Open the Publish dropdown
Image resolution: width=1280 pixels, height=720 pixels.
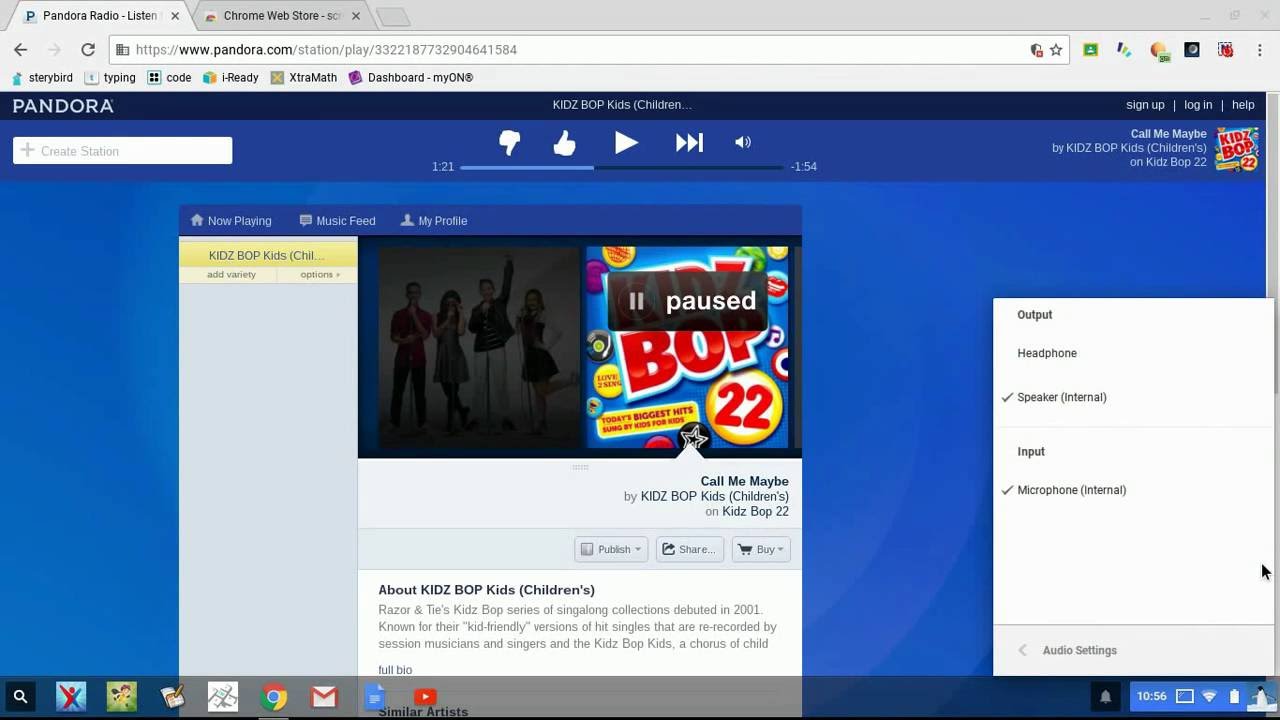click(x=611, y=549)
